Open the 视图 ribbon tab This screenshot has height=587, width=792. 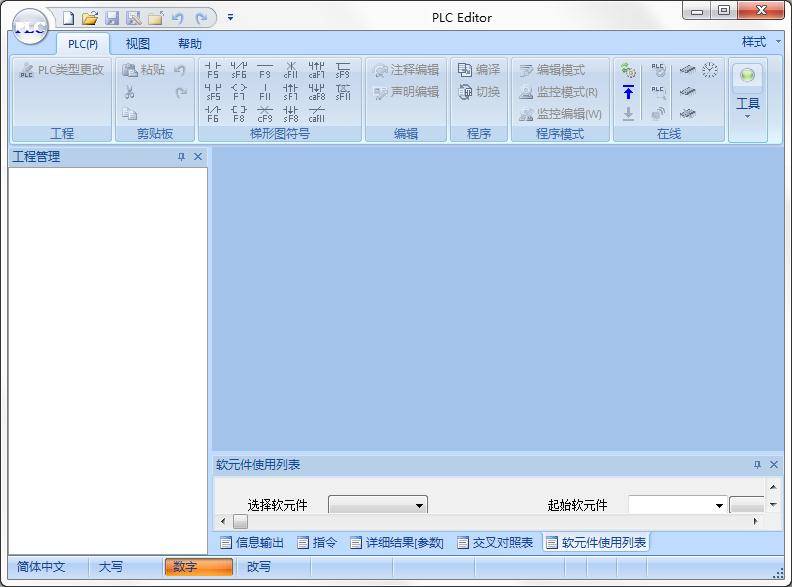coord(137,44)
